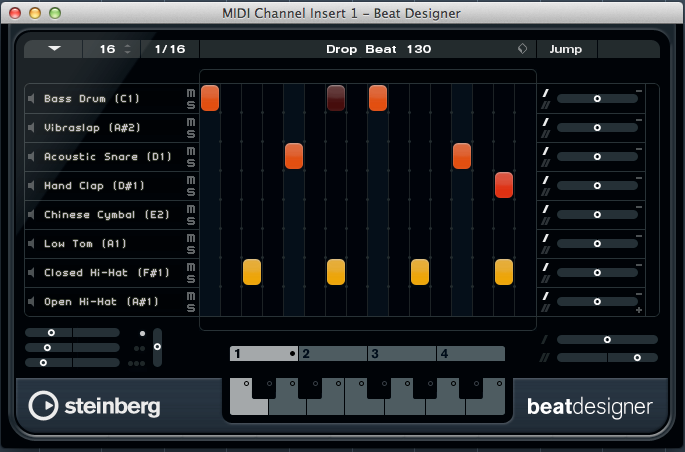Click the middle swing slider at bottom left
This screenshot has height=452, width=685.
(73, 348)
